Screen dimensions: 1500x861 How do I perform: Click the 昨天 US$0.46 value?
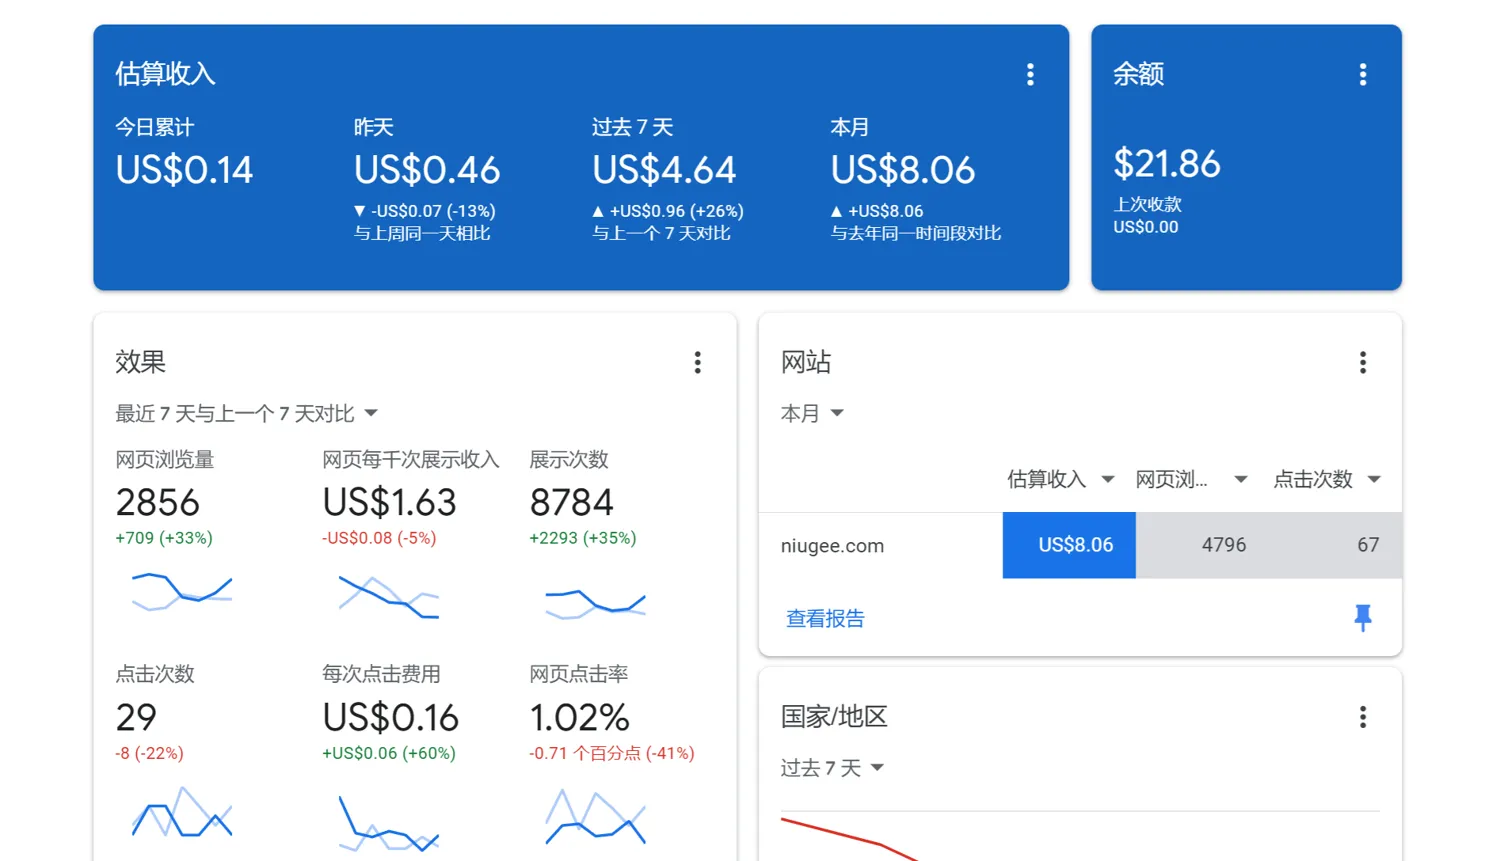pyautogui.click(x=427, y=170)
